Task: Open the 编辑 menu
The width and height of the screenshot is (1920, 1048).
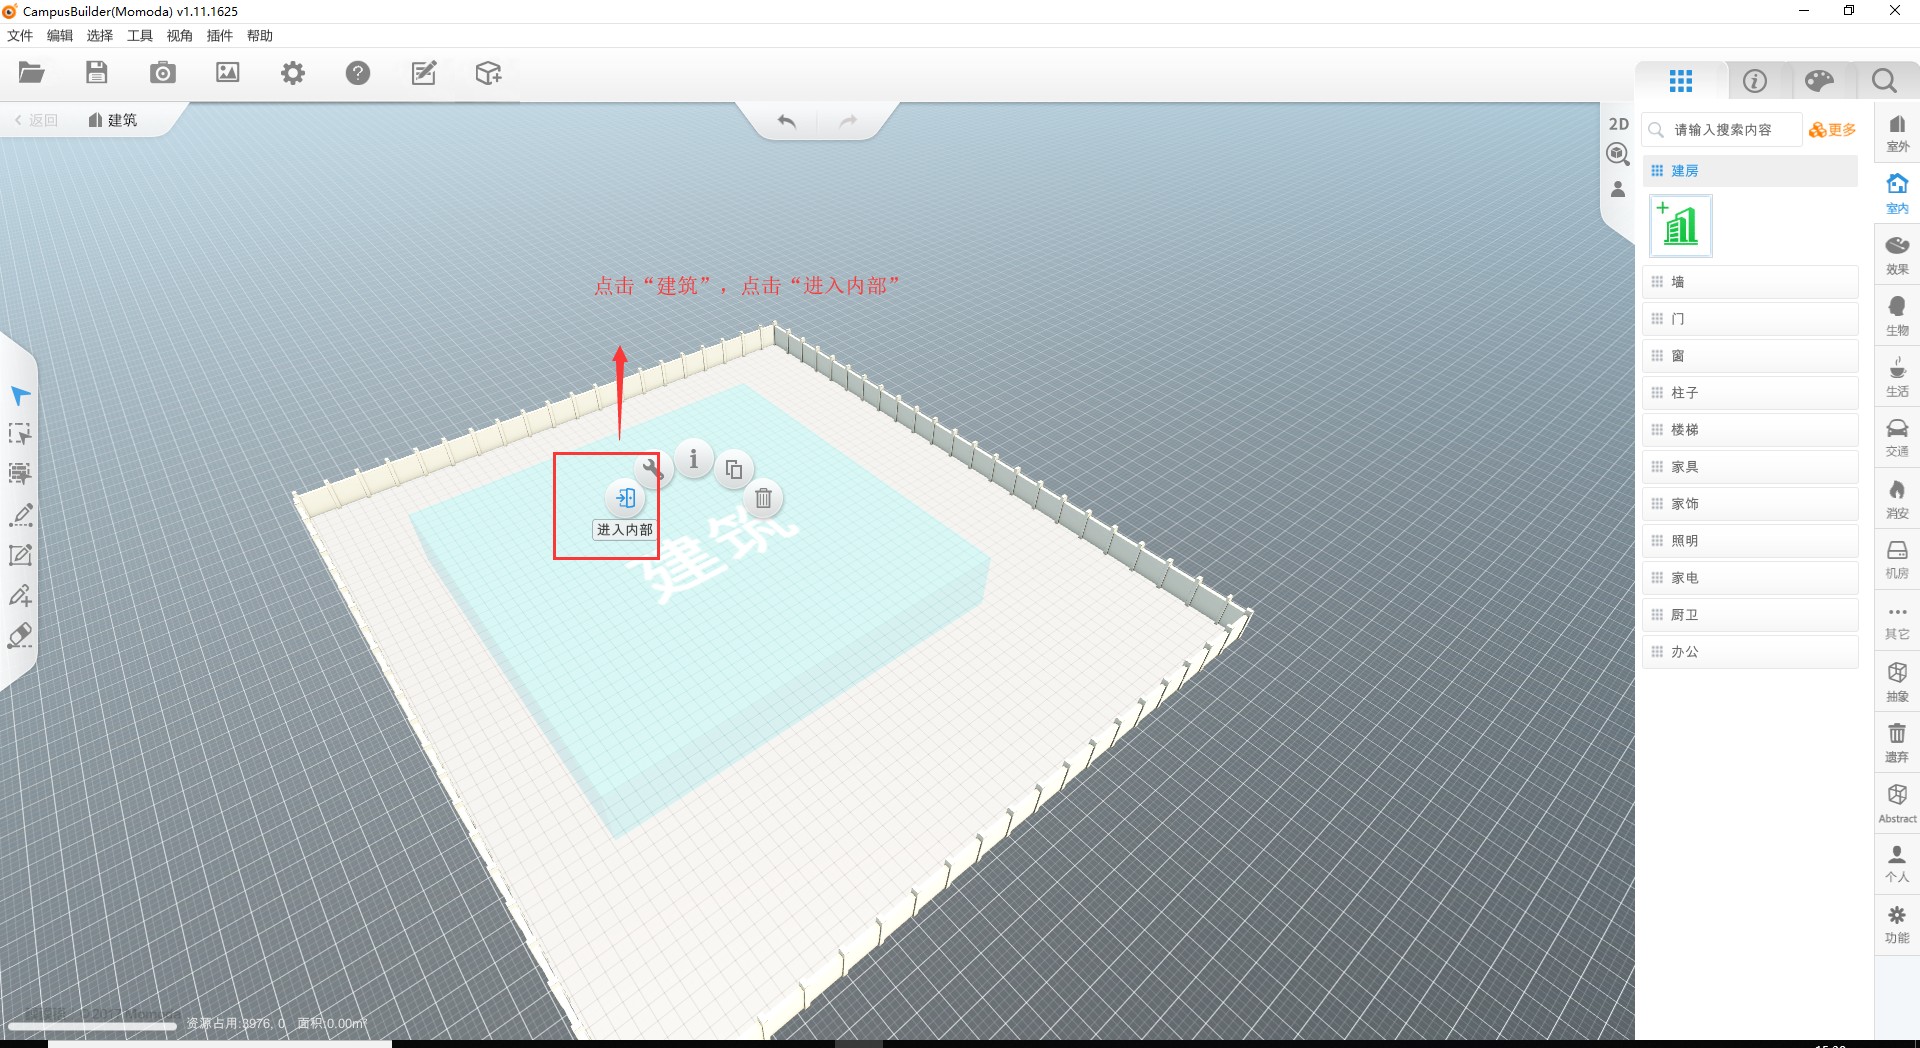Action: [x=60, y=36]
